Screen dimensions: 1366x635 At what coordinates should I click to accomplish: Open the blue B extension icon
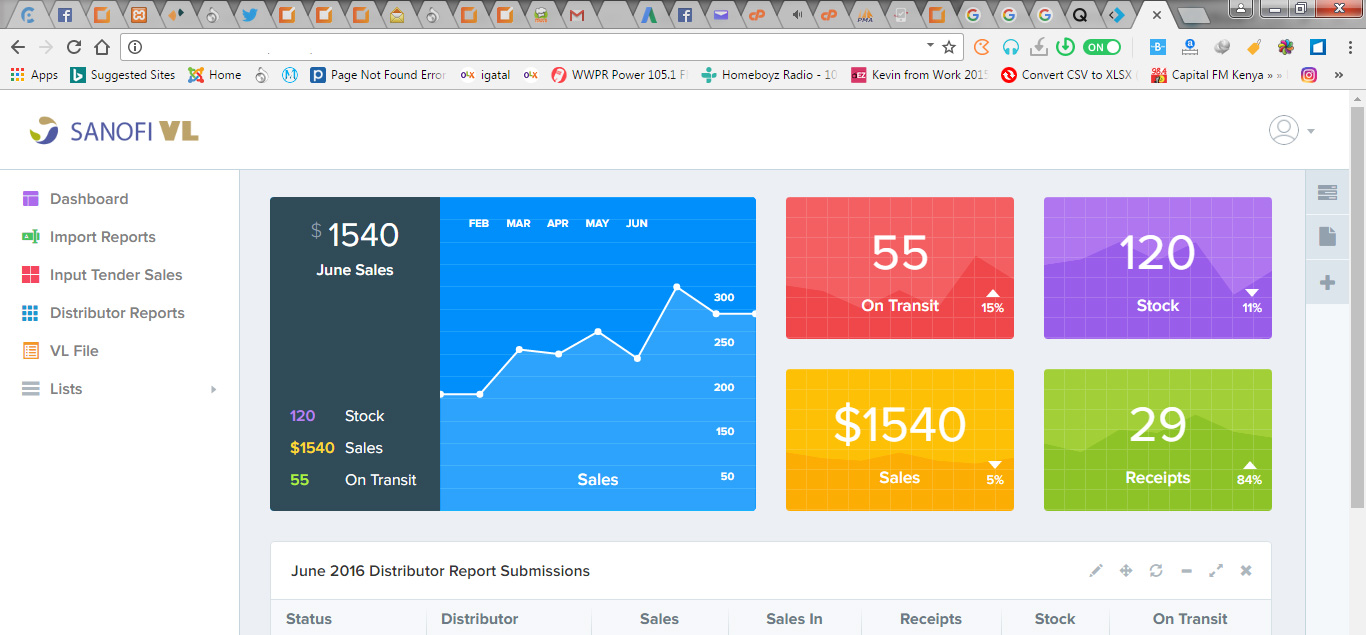(1158, 47)
